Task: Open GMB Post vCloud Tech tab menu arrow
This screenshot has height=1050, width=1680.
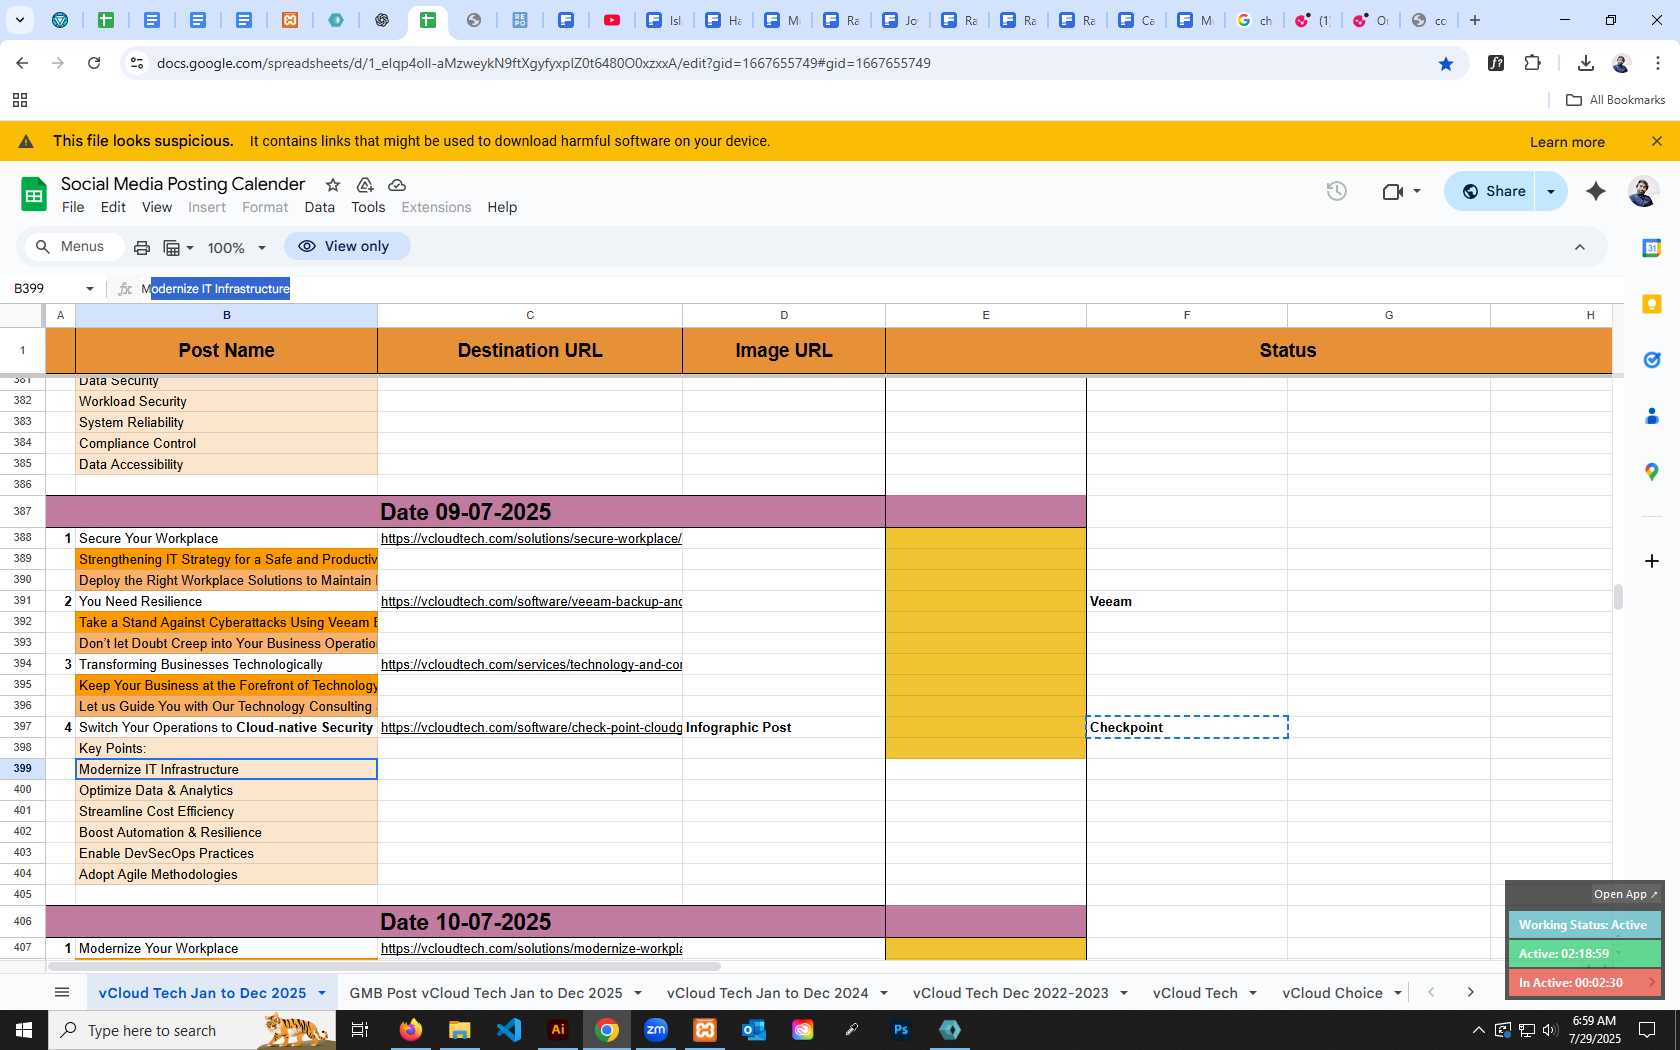Action: click(x=638, y=993)
